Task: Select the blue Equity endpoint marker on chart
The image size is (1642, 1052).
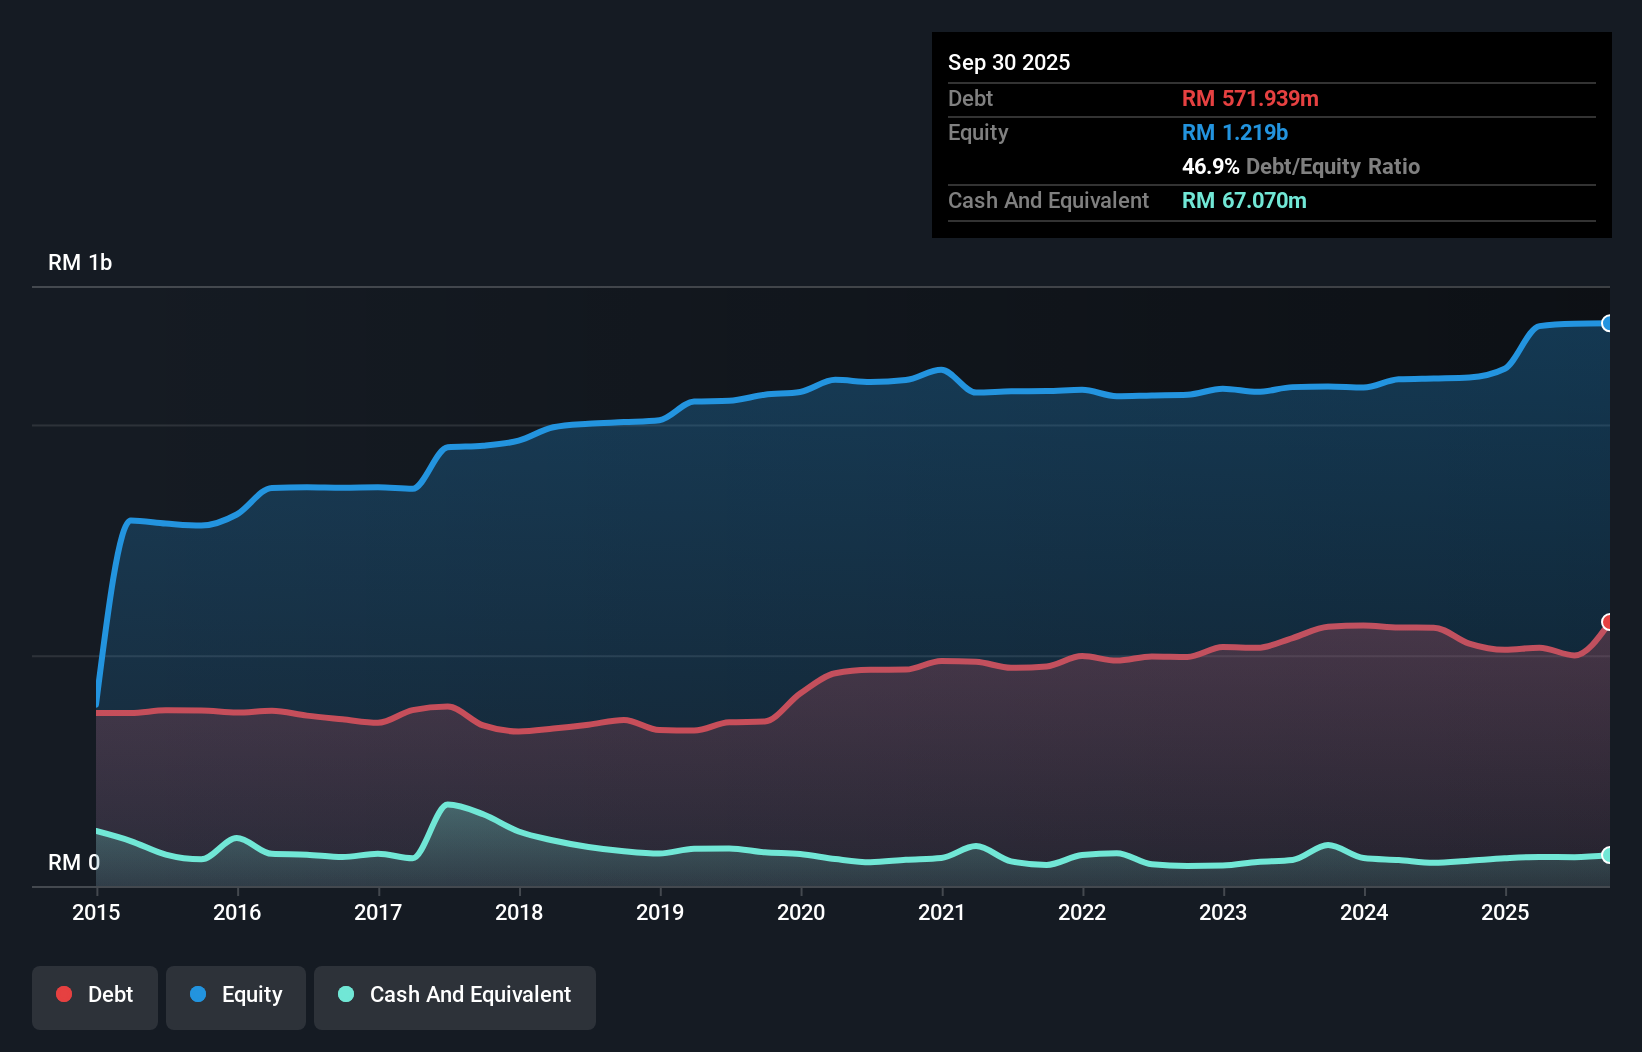Action: pyautogui.click(x=1607, y=323)
